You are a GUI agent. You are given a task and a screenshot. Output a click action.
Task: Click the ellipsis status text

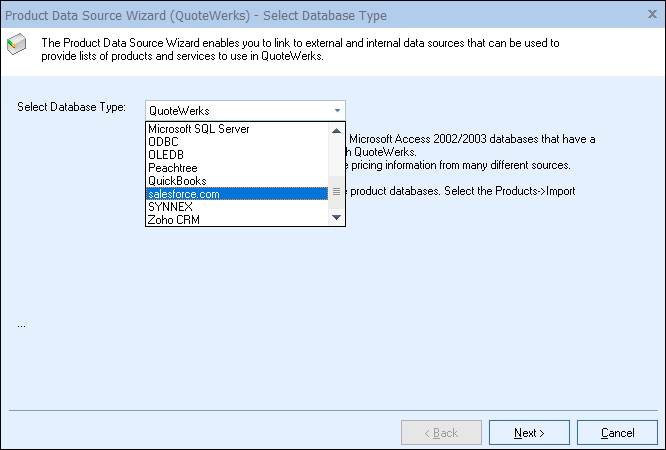click(22, 325)
